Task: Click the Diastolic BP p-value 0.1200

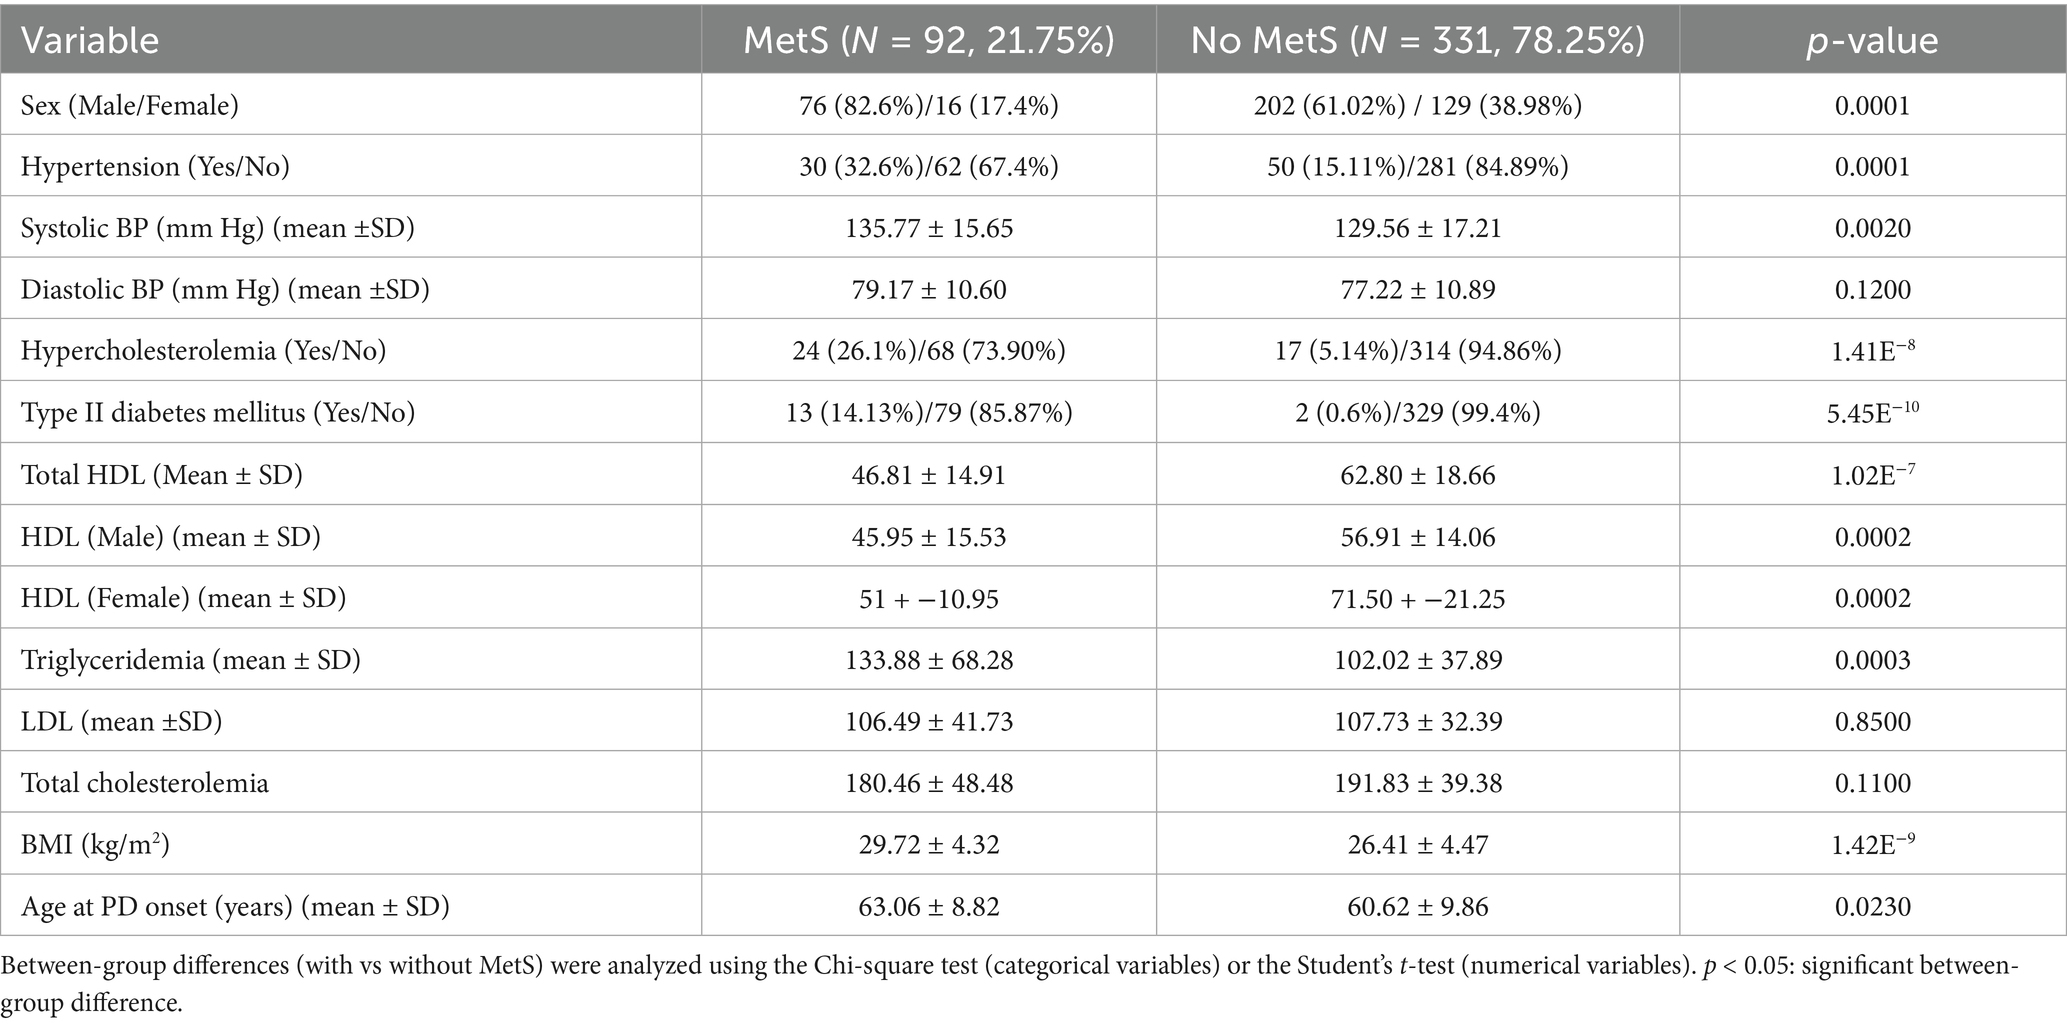Action: (1872, 290)
